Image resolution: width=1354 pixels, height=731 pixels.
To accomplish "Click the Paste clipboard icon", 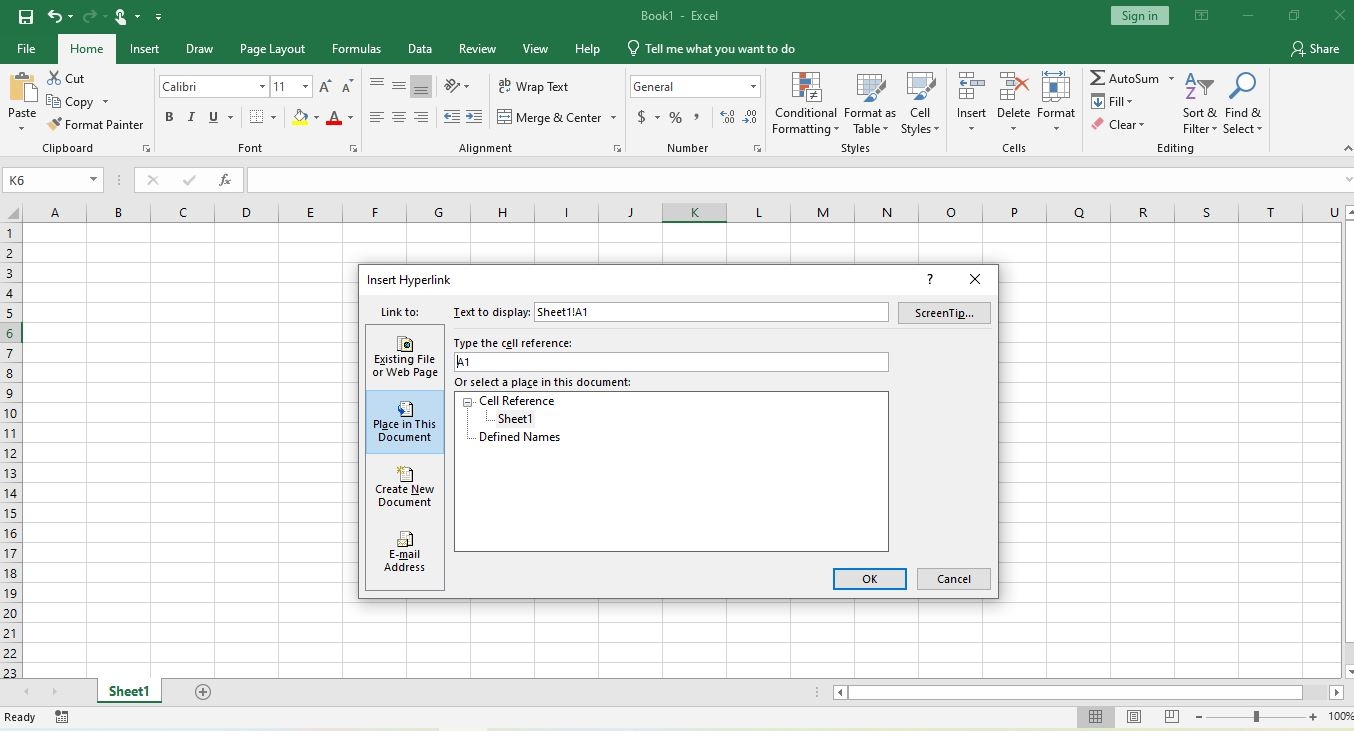I will [x=22, y=88].
